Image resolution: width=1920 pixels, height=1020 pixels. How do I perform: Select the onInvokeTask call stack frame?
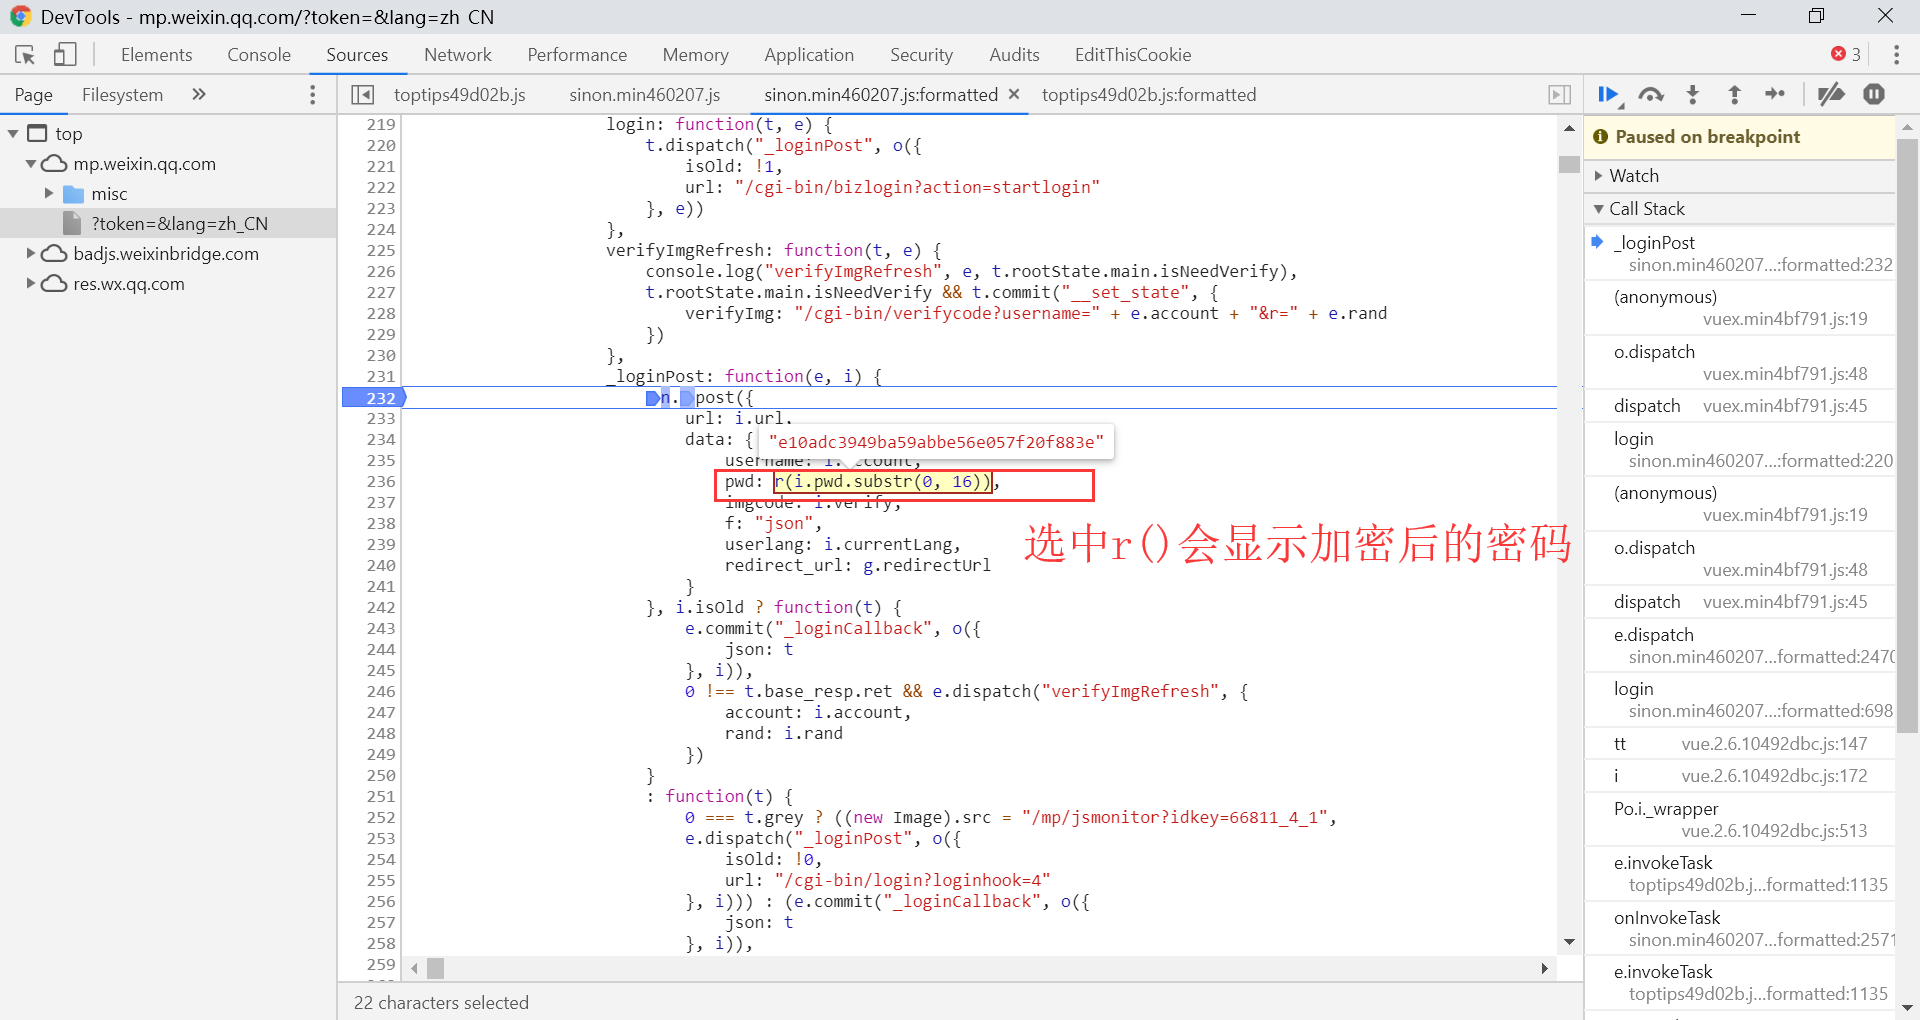coord(1740,929)
